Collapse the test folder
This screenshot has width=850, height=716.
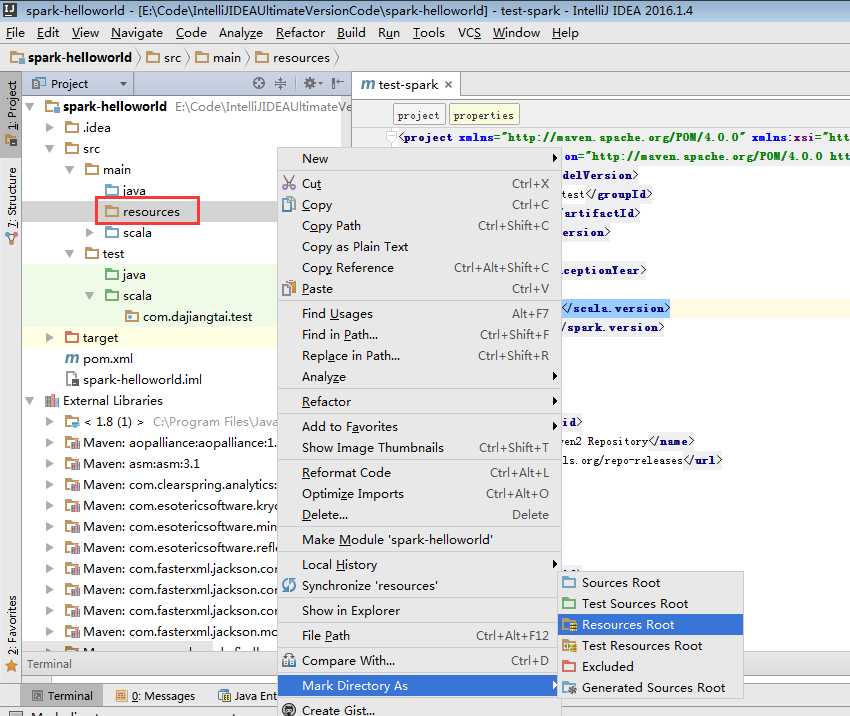click(70, 254)
